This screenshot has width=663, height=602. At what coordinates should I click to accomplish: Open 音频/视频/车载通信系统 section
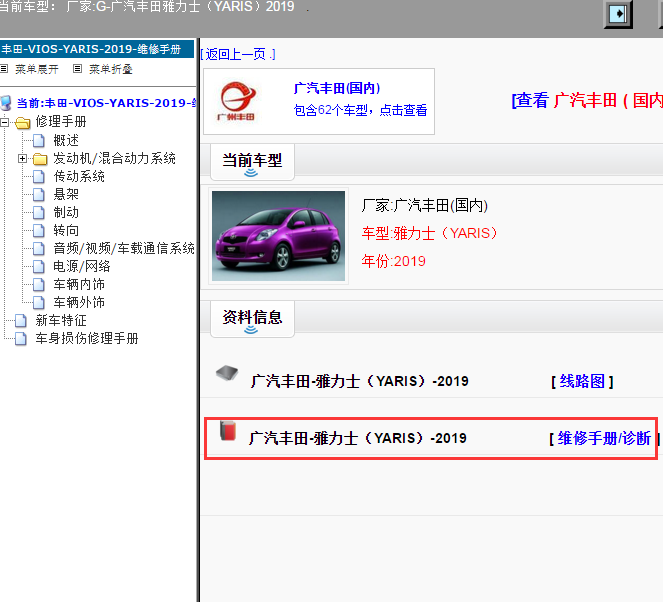click(124, 249)
